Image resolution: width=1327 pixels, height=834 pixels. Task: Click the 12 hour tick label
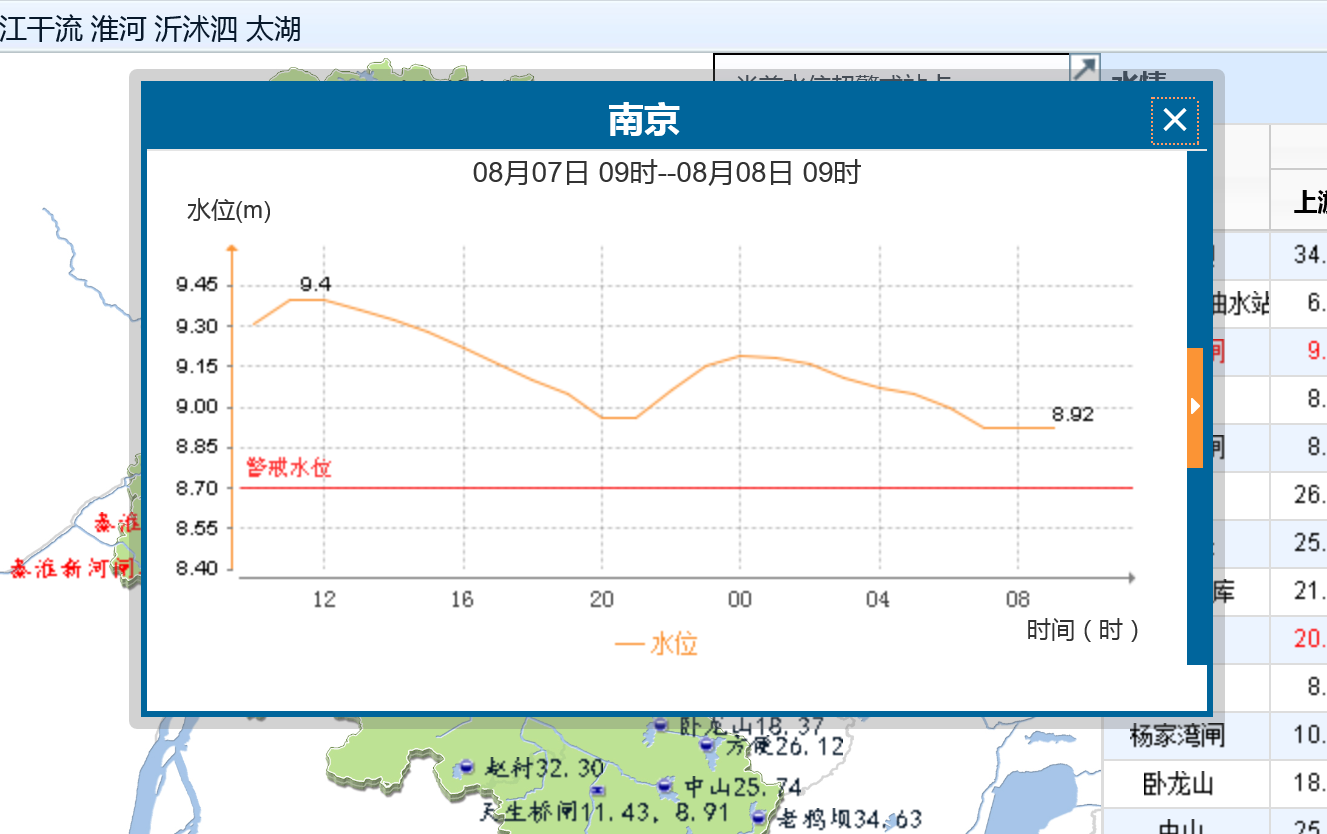click(x=325, y=600)
